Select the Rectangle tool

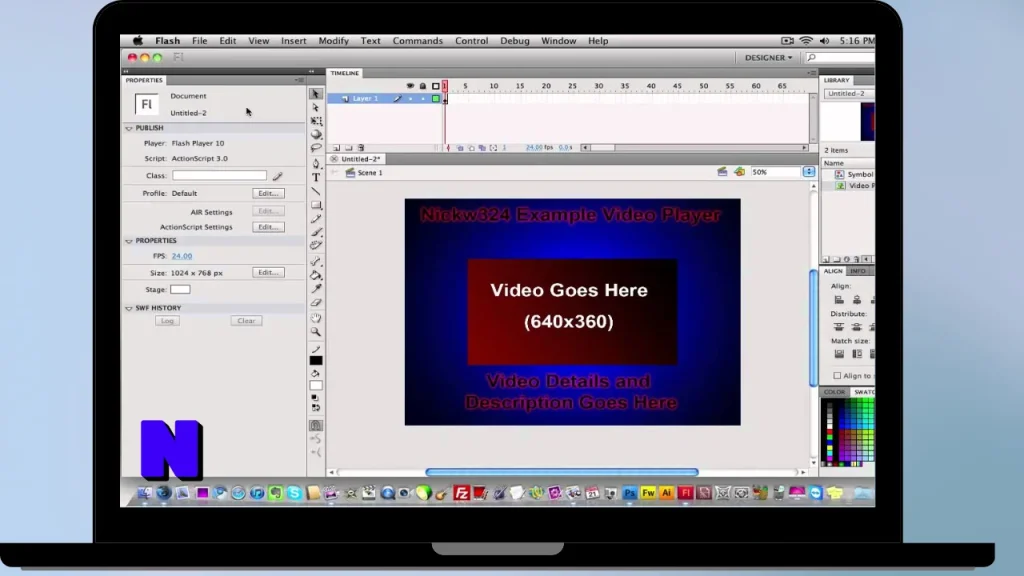[x=316, y=205]
